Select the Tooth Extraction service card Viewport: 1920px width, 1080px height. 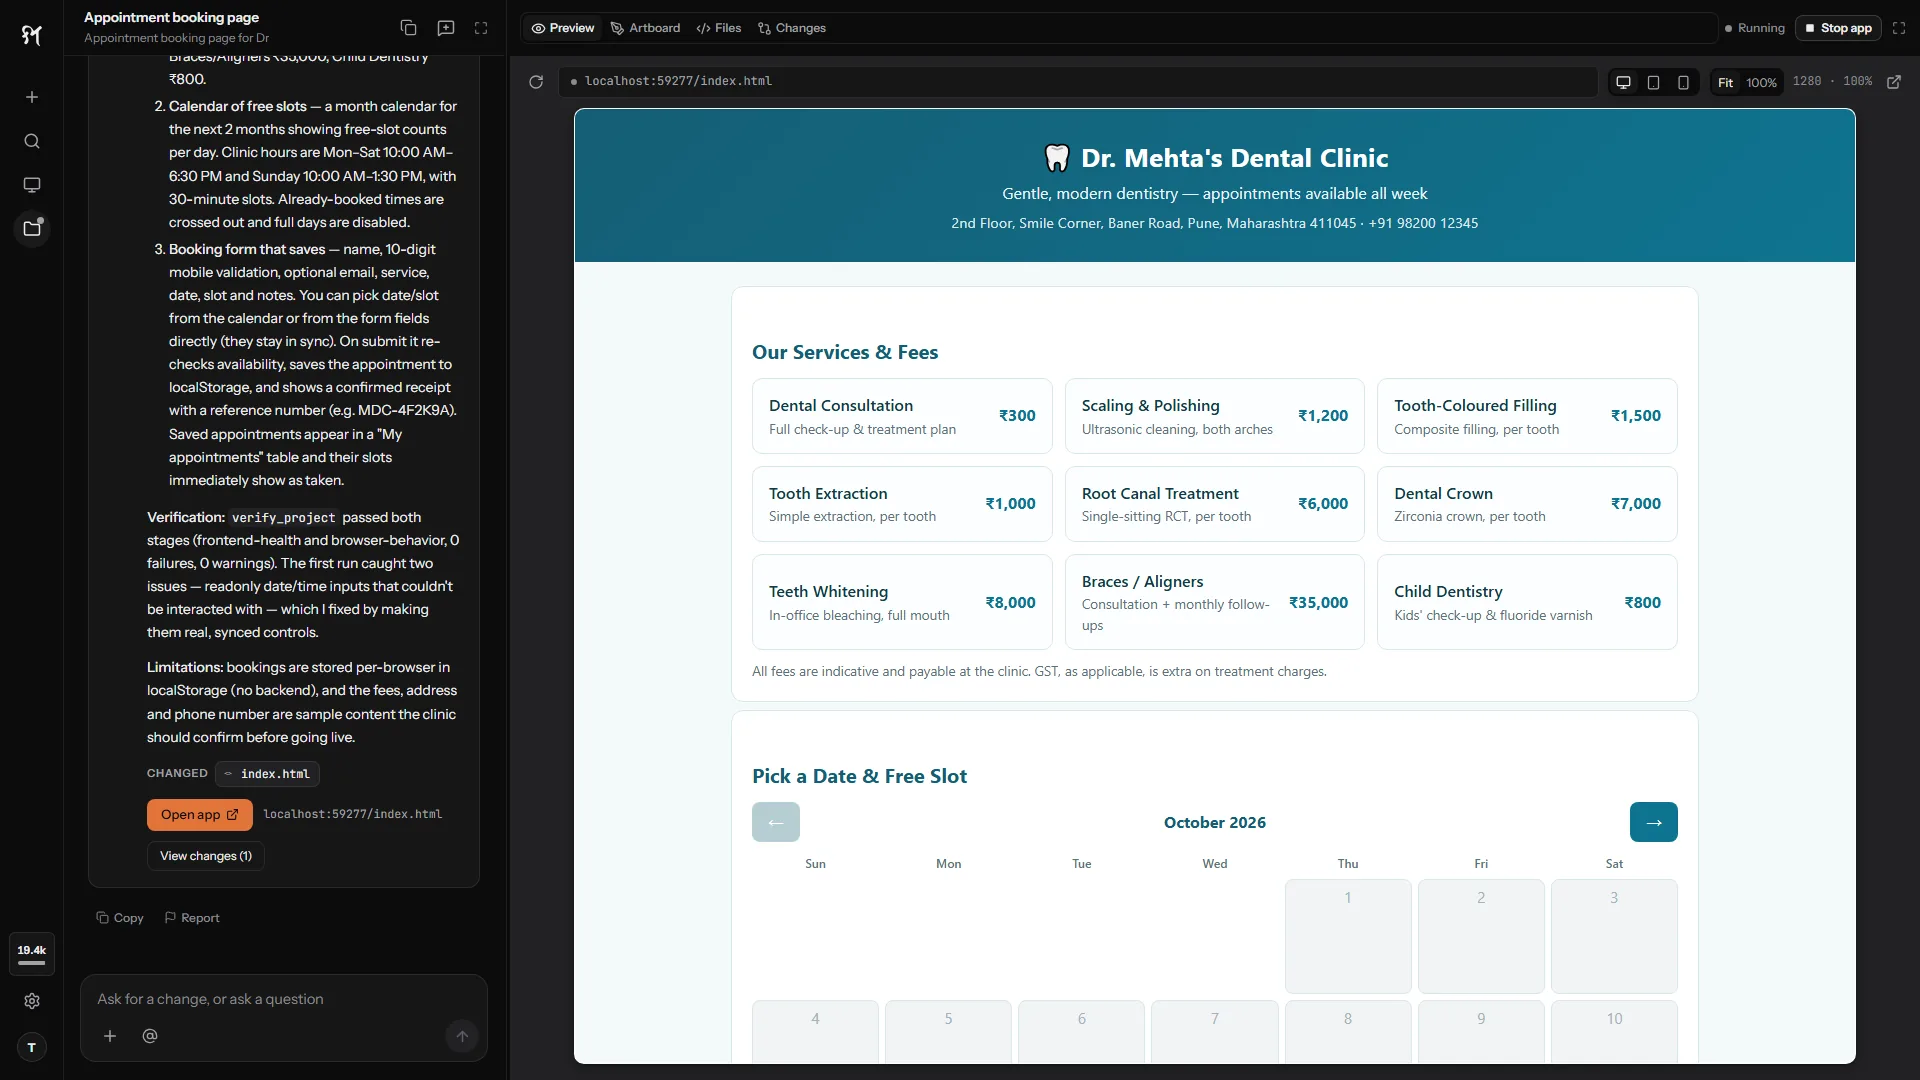(902, 504)
